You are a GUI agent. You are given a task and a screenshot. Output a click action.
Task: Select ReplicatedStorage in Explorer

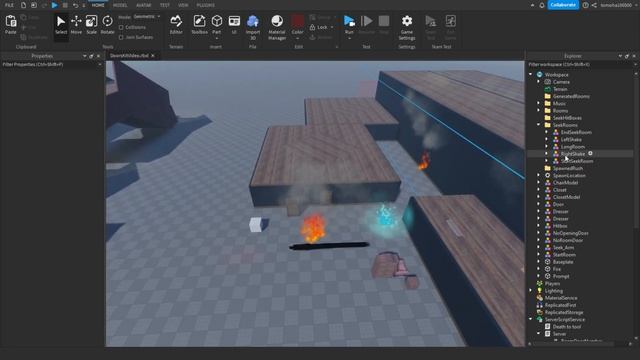pos(564,312)
